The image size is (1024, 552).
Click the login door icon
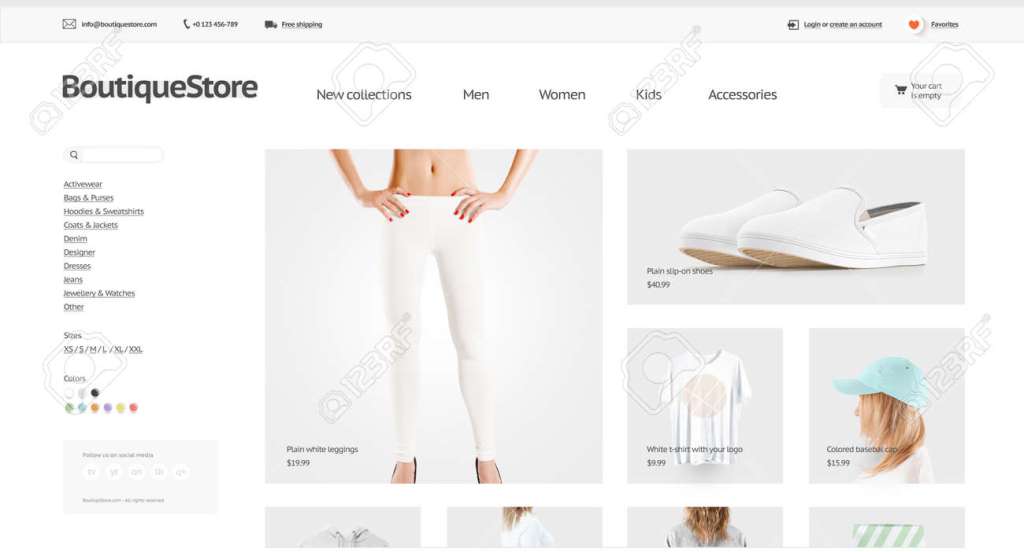coord(793,25)
